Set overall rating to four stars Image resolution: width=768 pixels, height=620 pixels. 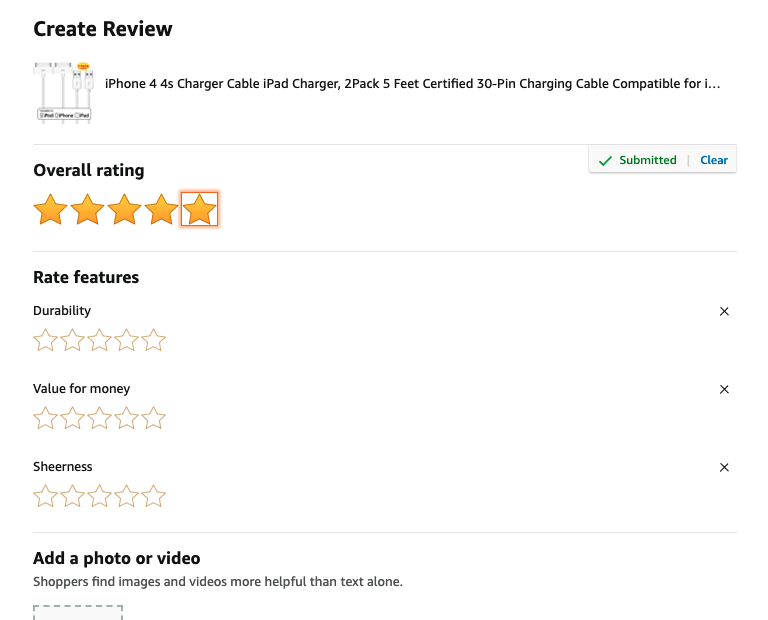tap(162, 210)
